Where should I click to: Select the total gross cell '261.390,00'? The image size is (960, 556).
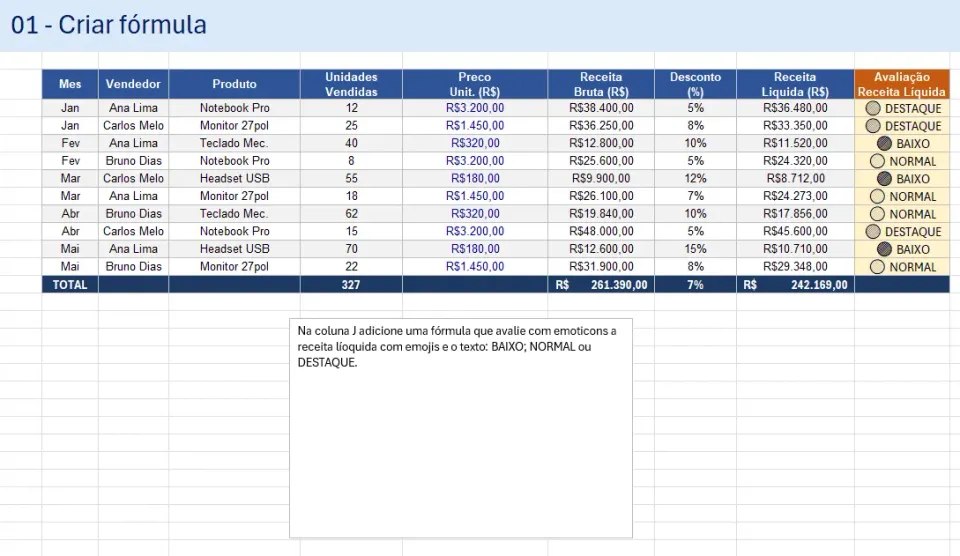pos(601,284)
